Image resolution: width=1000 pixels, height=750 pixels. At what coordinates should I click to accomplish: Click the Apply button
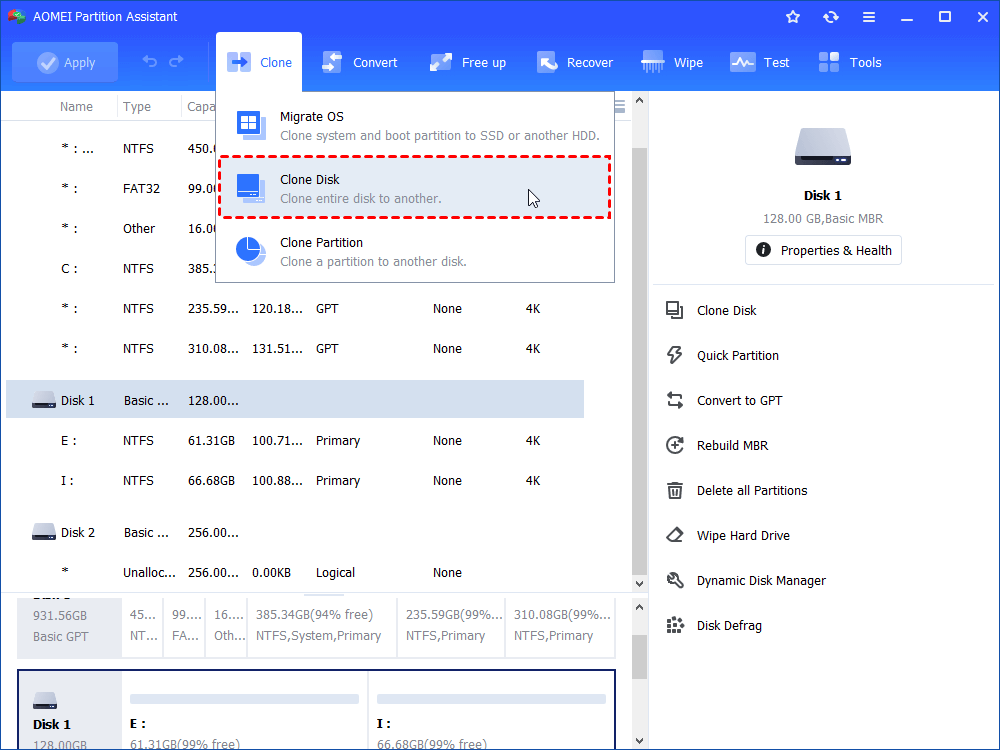(x=65, y=62)
